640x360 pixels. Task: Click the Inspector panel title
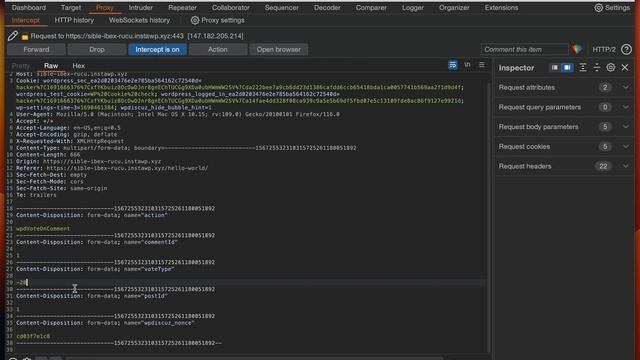click(516, 68)
